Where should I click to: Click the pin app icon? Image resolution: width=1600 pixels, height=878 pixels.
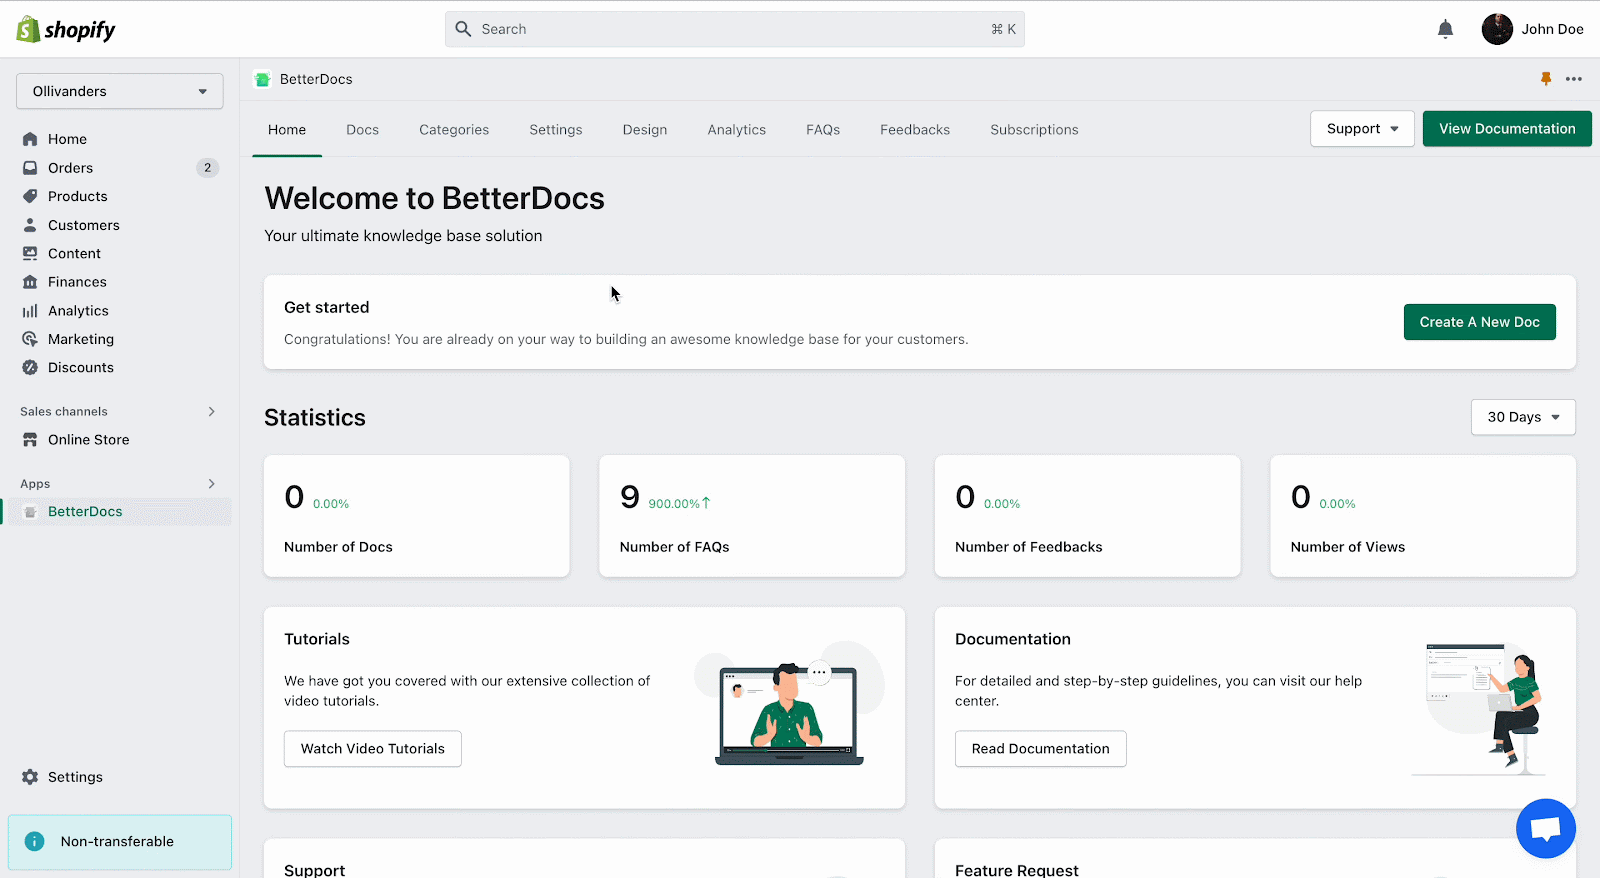pyautogui.click(x=1546, y=79)
